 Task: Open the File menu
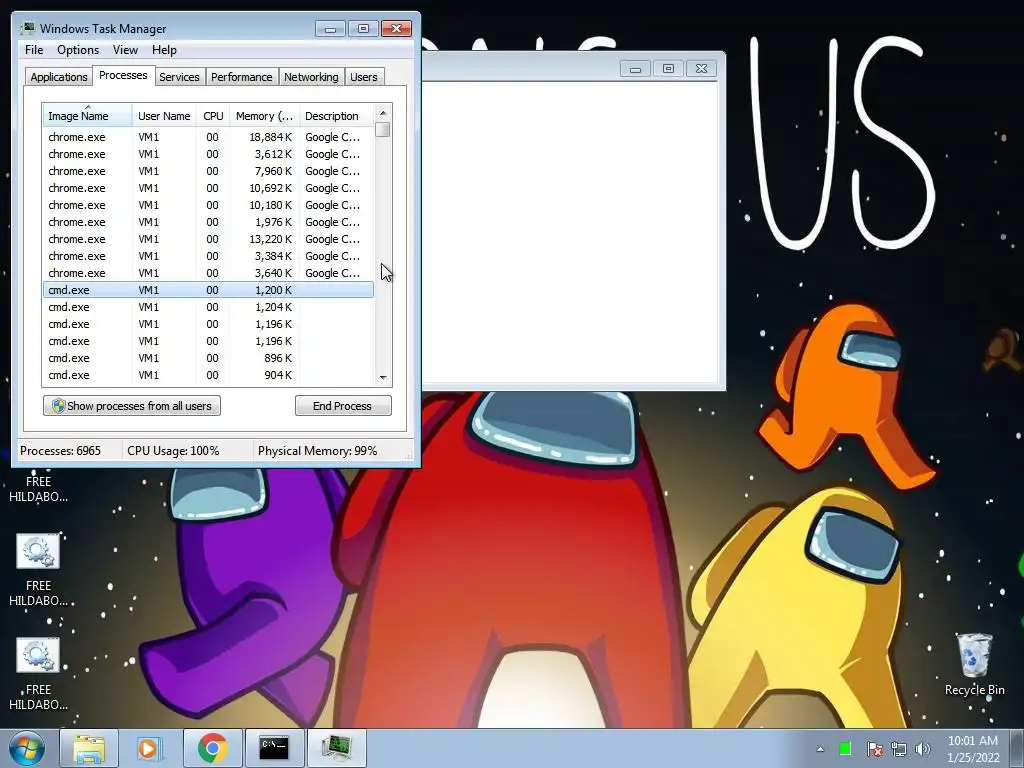pyautogui.click(x=34, y=50)
